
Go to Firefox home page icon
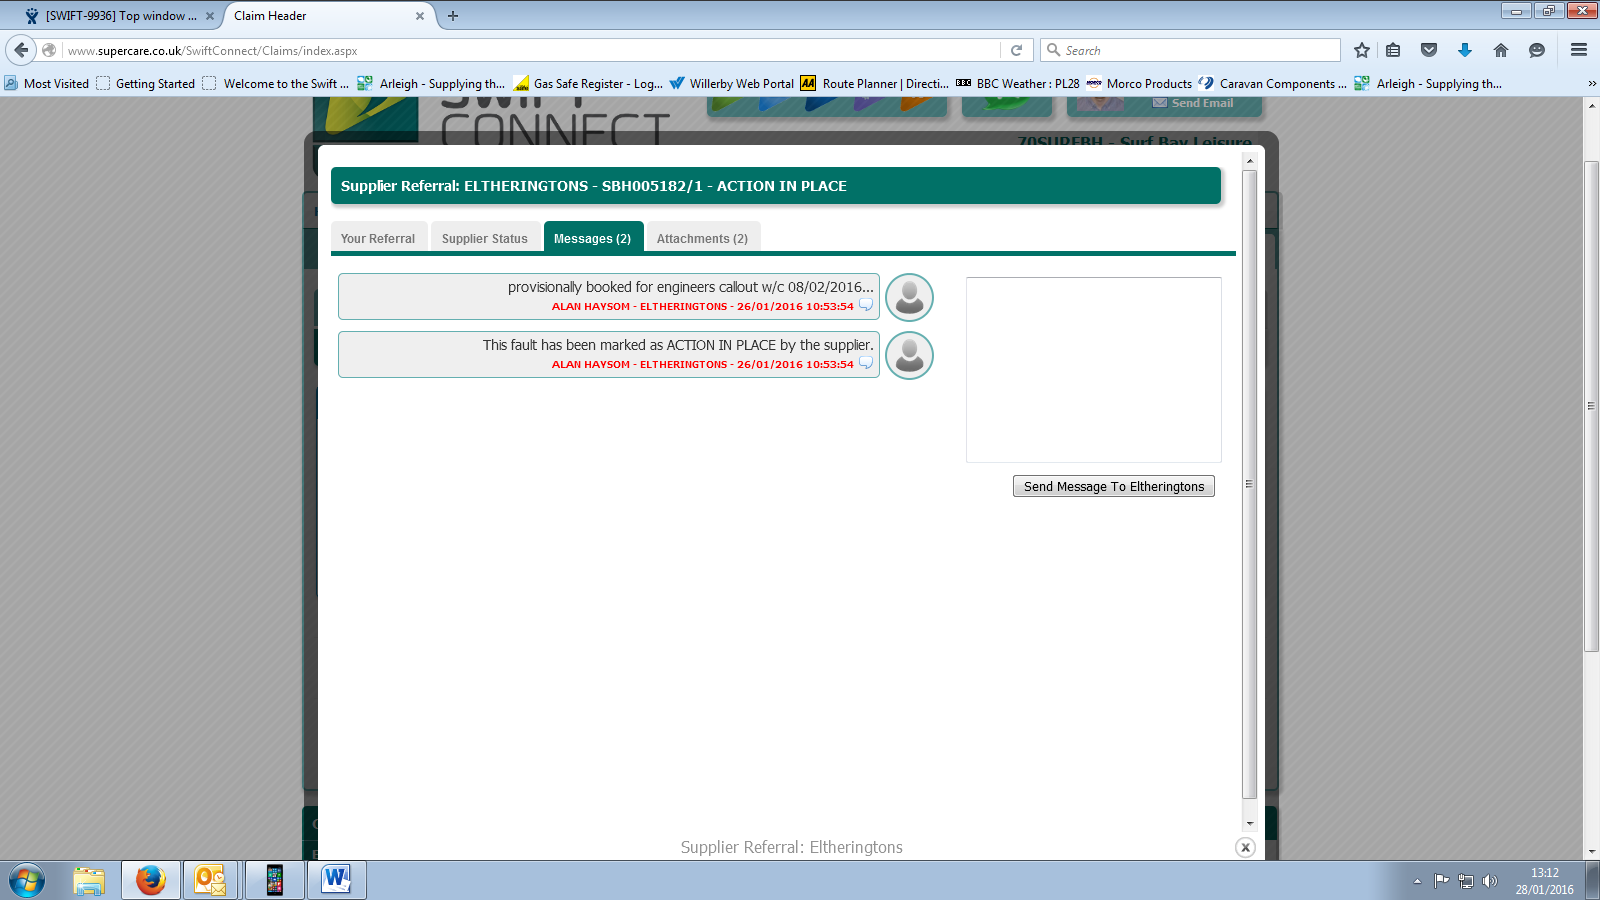point(1500,50)
